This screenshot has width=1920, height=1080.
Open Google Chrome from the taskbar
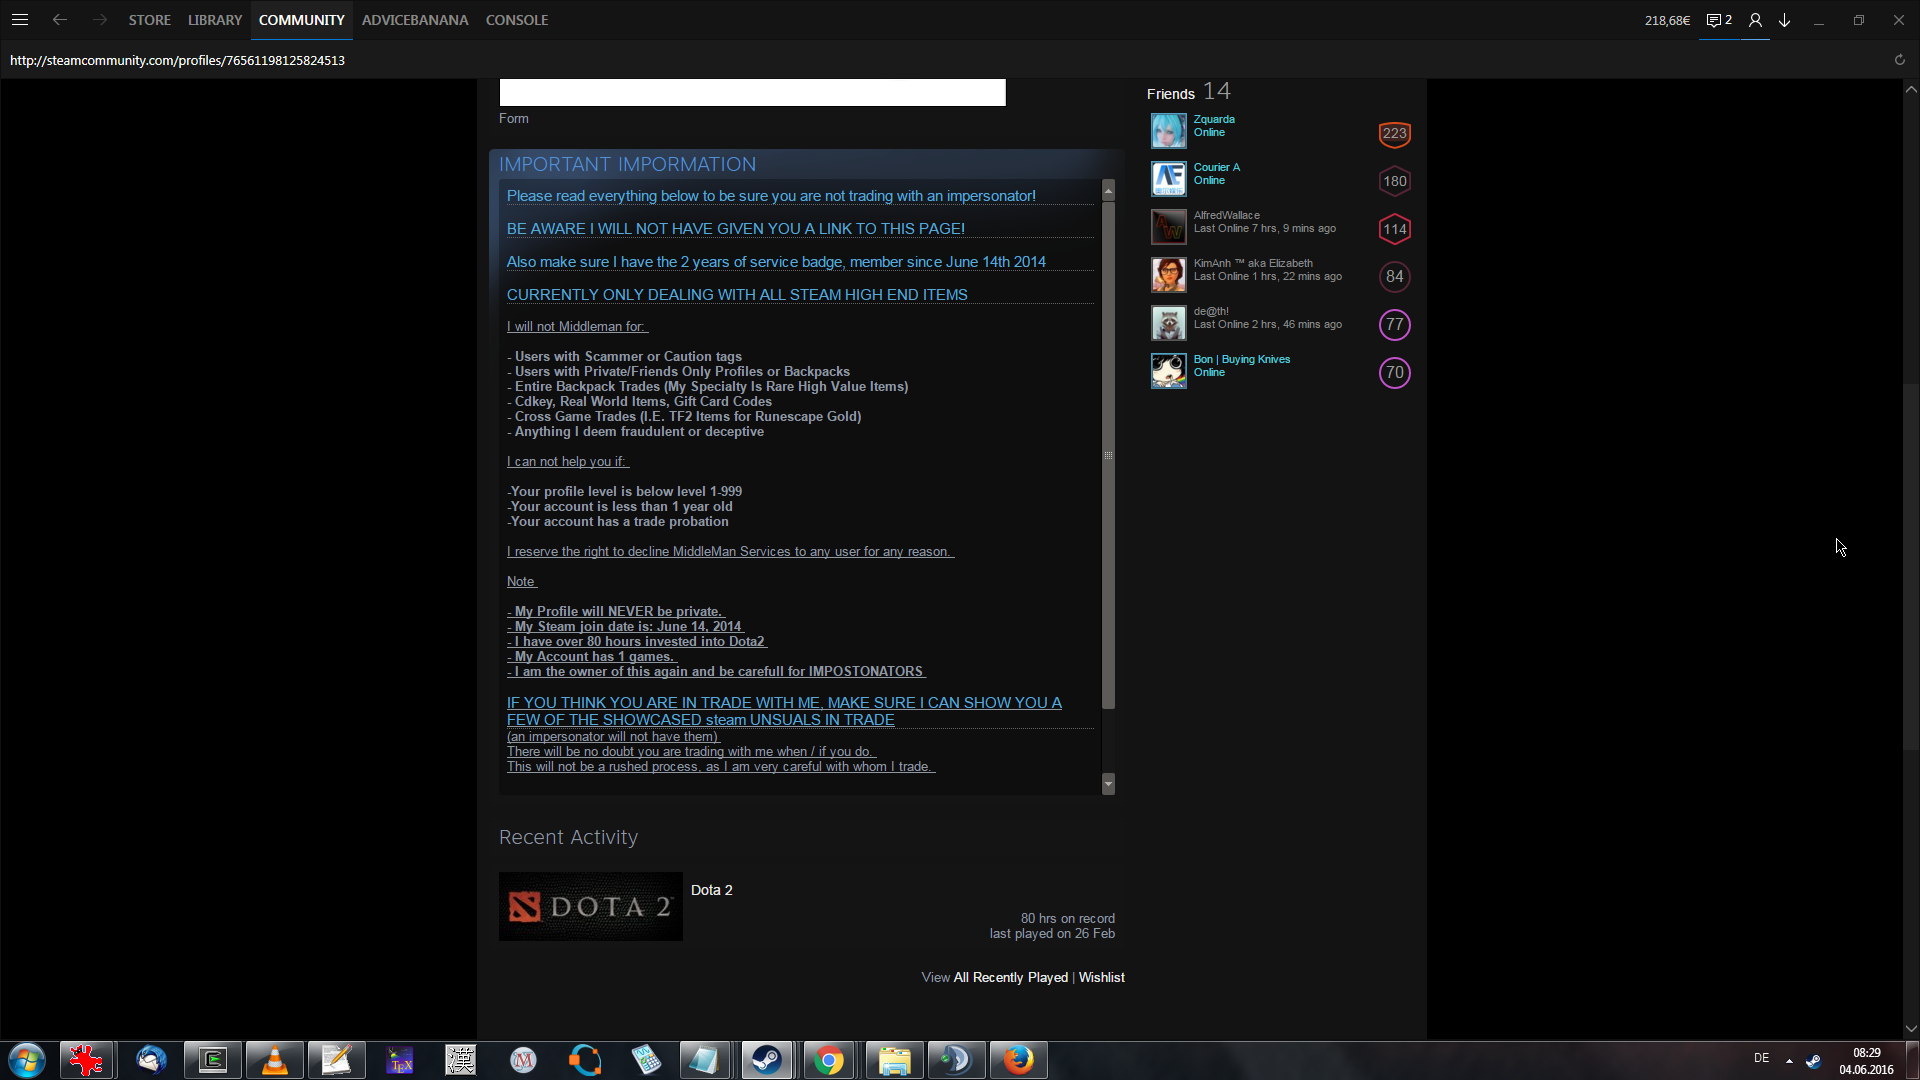pyautogui.click(x=828, y=1059)
